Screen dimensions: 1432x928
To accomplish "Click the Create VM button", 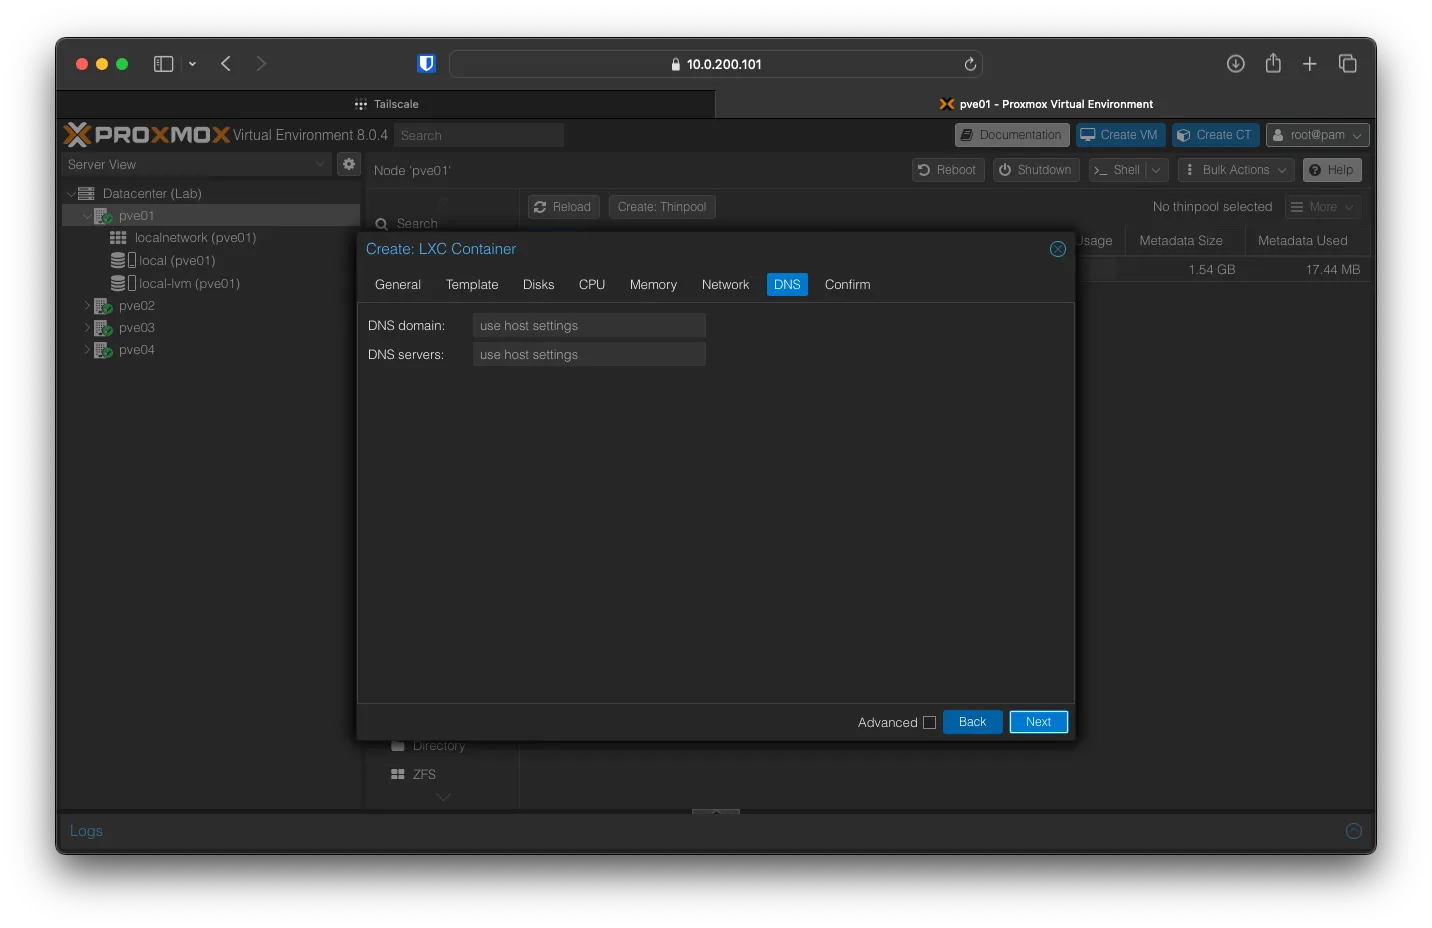I will 1120,135.
